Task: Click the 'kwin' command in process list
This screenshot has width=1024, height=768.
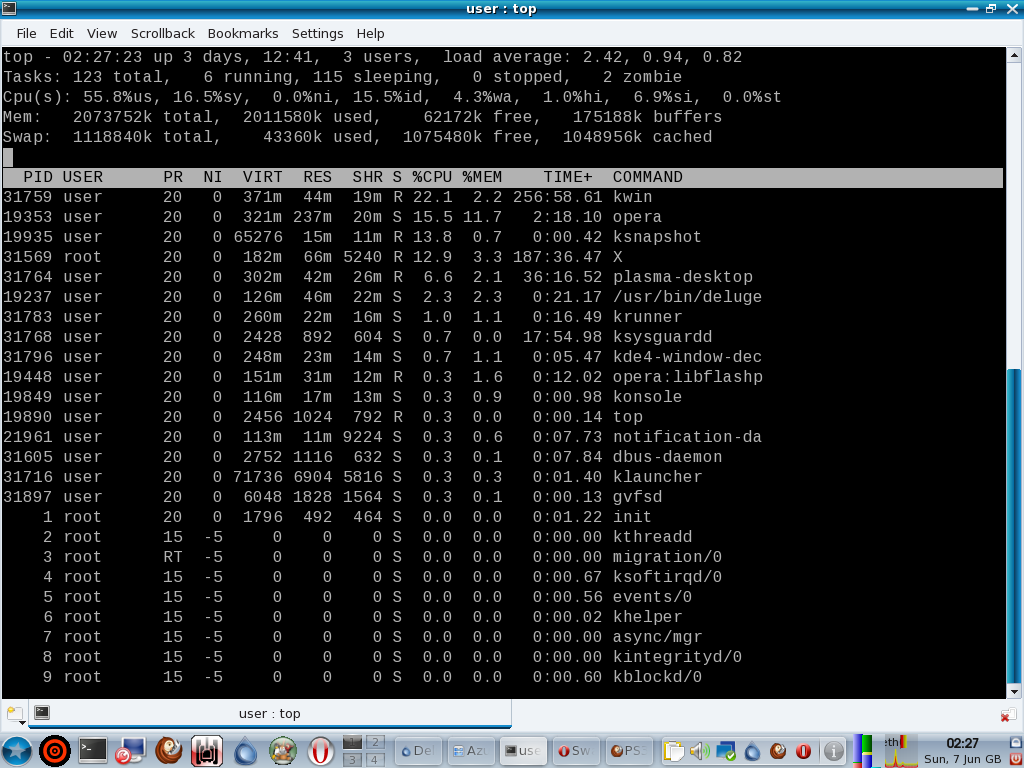Action: pos(632,197)
